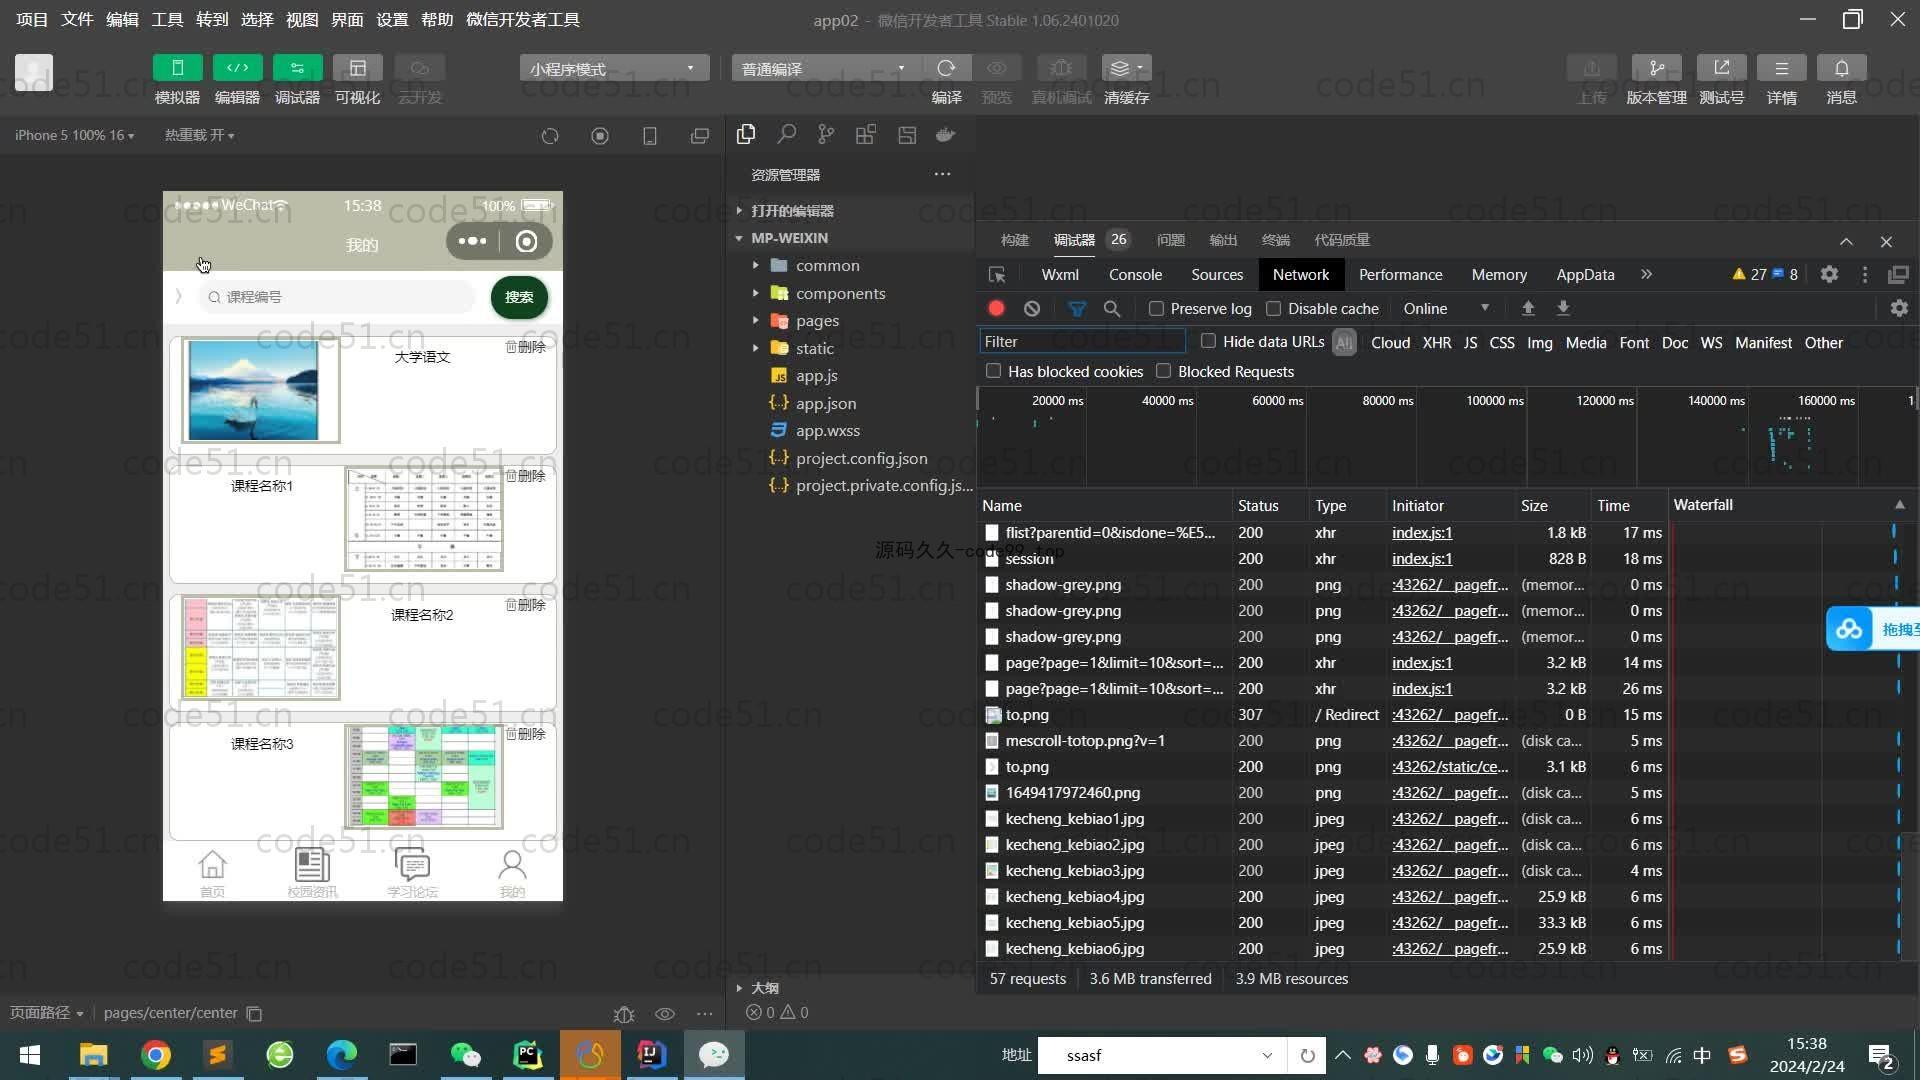Image resolution: width=1920 pixels, height=1080 pixels.
Task: Open the test account (测试号) button
Action: coord(1721,68)
